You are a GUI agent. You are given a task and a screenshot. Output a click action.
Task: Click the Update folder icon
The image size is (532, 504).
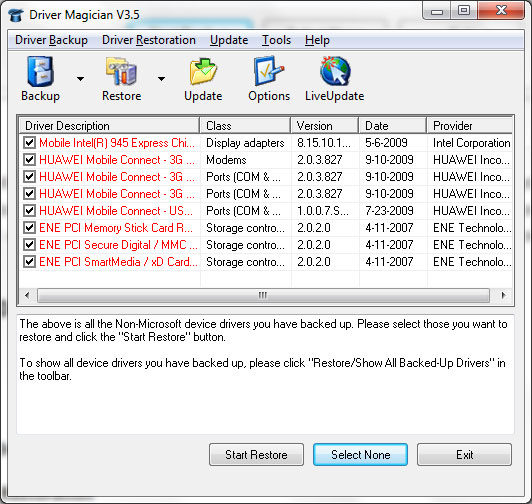tap(203, 79)
